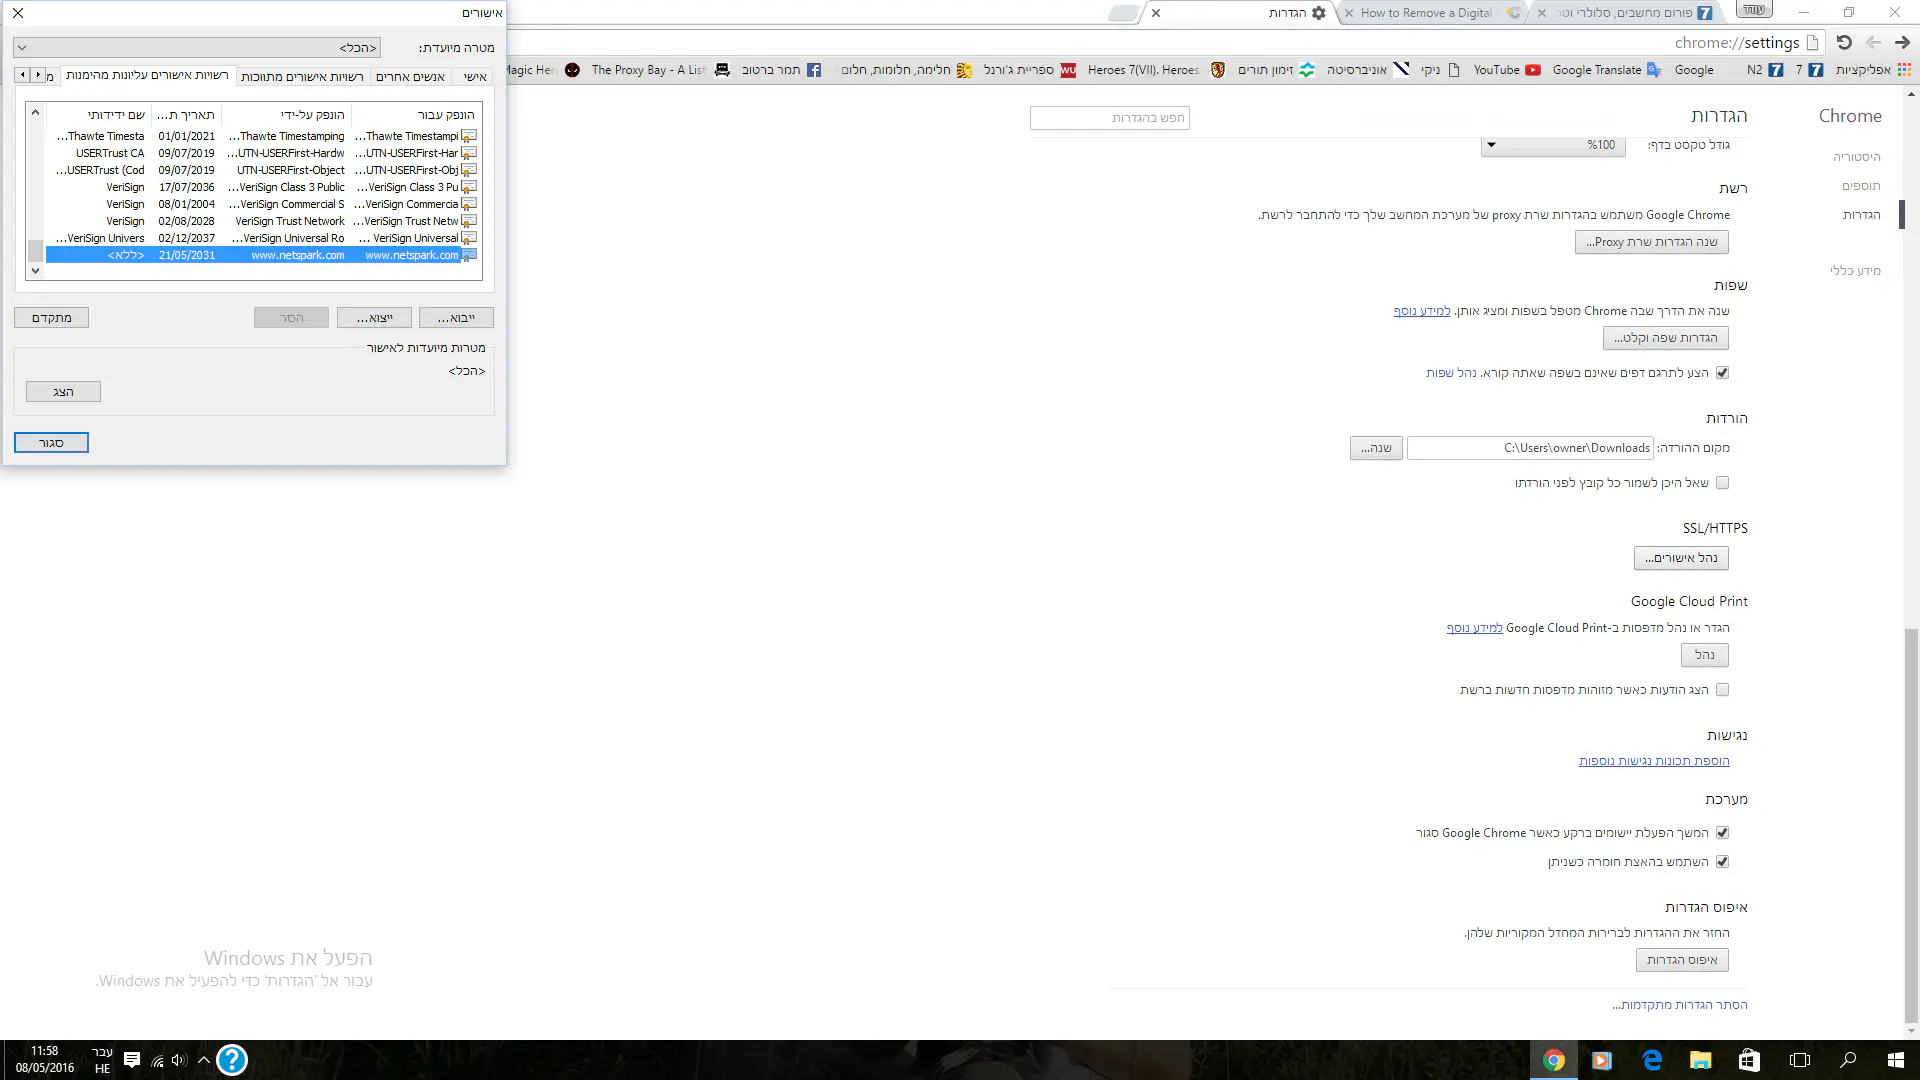Click the hide advanced settings link
This screenshot has width=1920, height=1080.
click(x=1679, y=1005)
